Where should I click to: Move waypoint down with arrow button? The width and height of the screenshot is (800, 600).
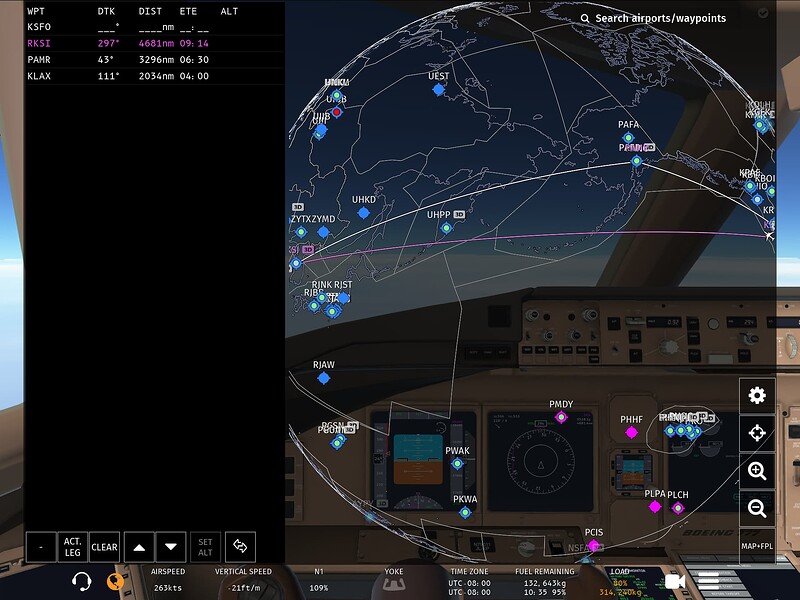click(171, 547)
